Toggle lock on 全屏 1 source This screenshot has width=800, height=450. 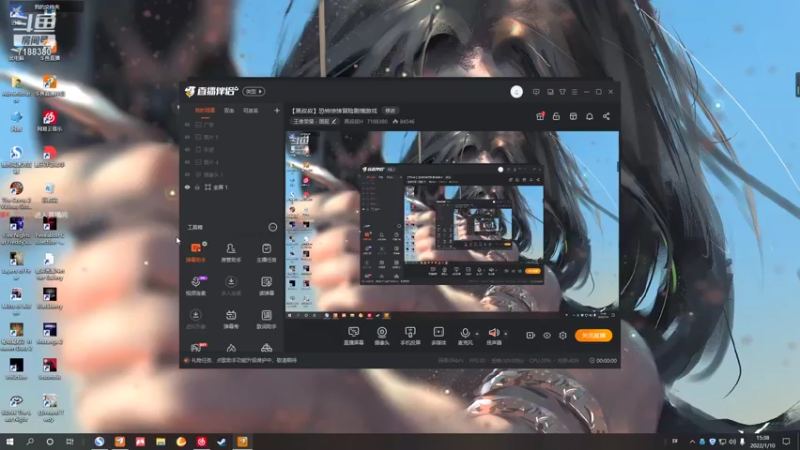[197, 187]
